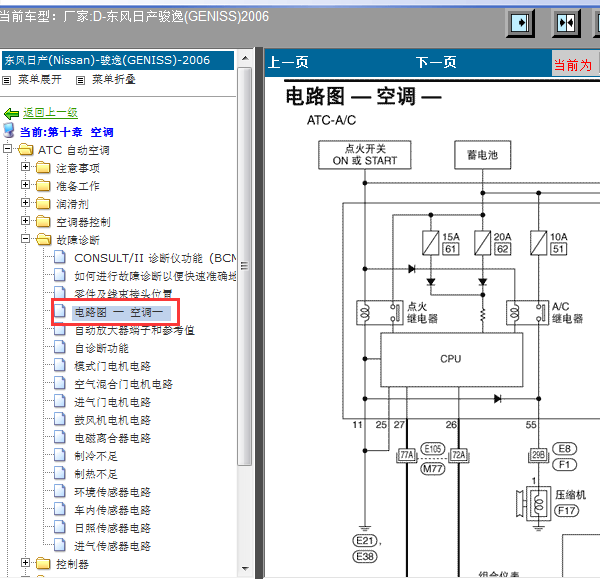Screen dimensions: 600x579
Task: Click the 润滑剂 folder icon
Action: (x=43, y=204)
